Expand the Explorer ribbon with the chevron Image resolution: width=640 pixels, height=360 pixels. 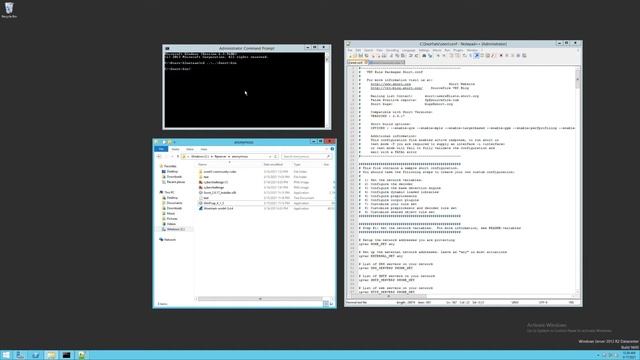tap(327, 149)
